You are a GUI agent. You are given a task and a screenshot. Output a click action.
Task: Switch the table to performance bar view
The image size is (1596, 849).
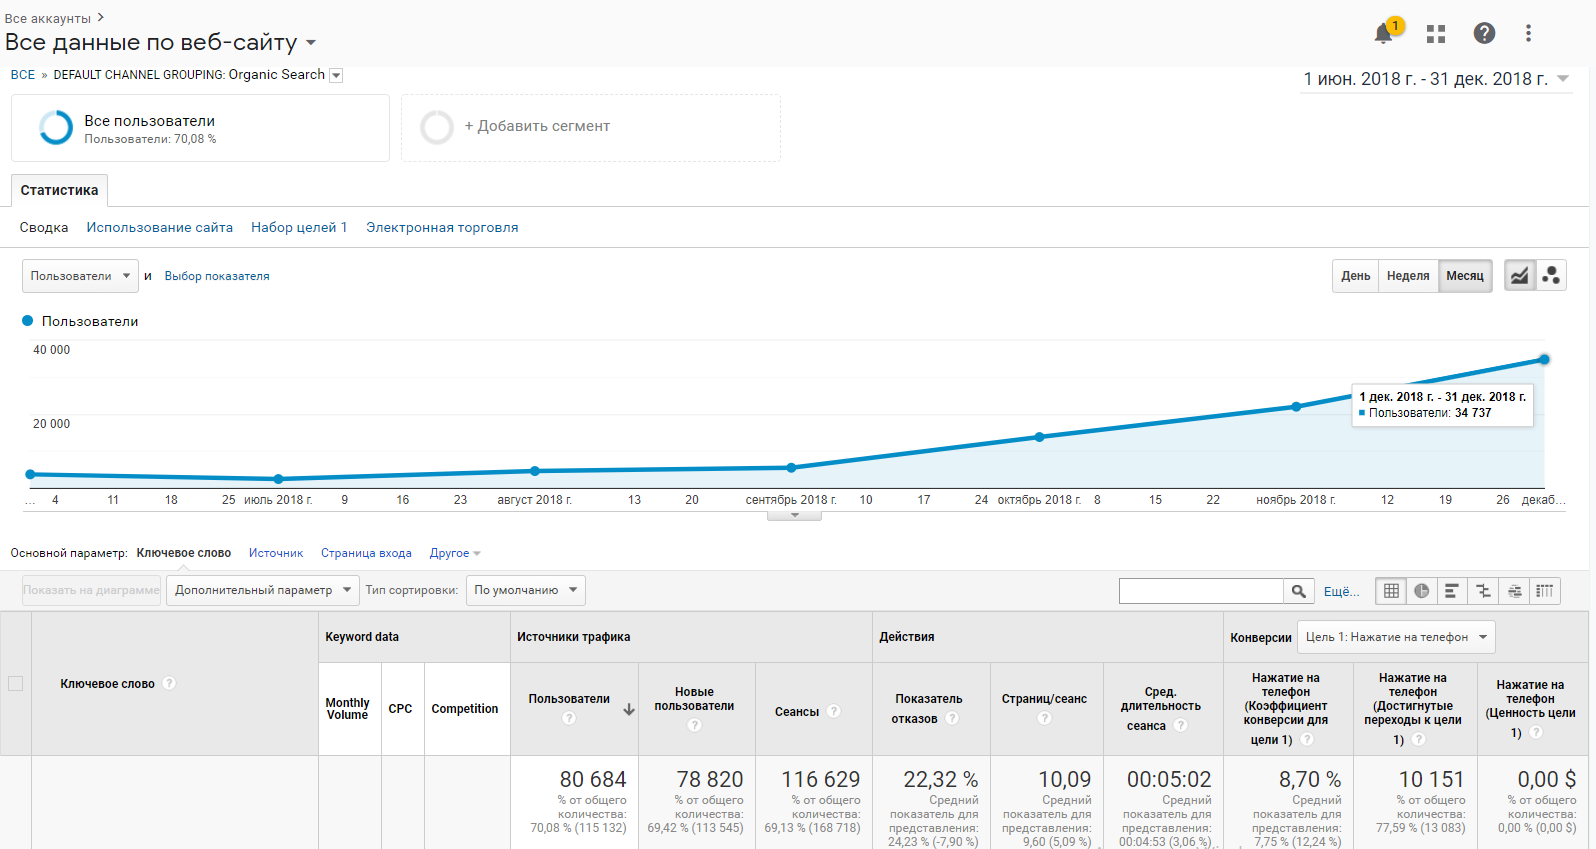point(1452,591)
